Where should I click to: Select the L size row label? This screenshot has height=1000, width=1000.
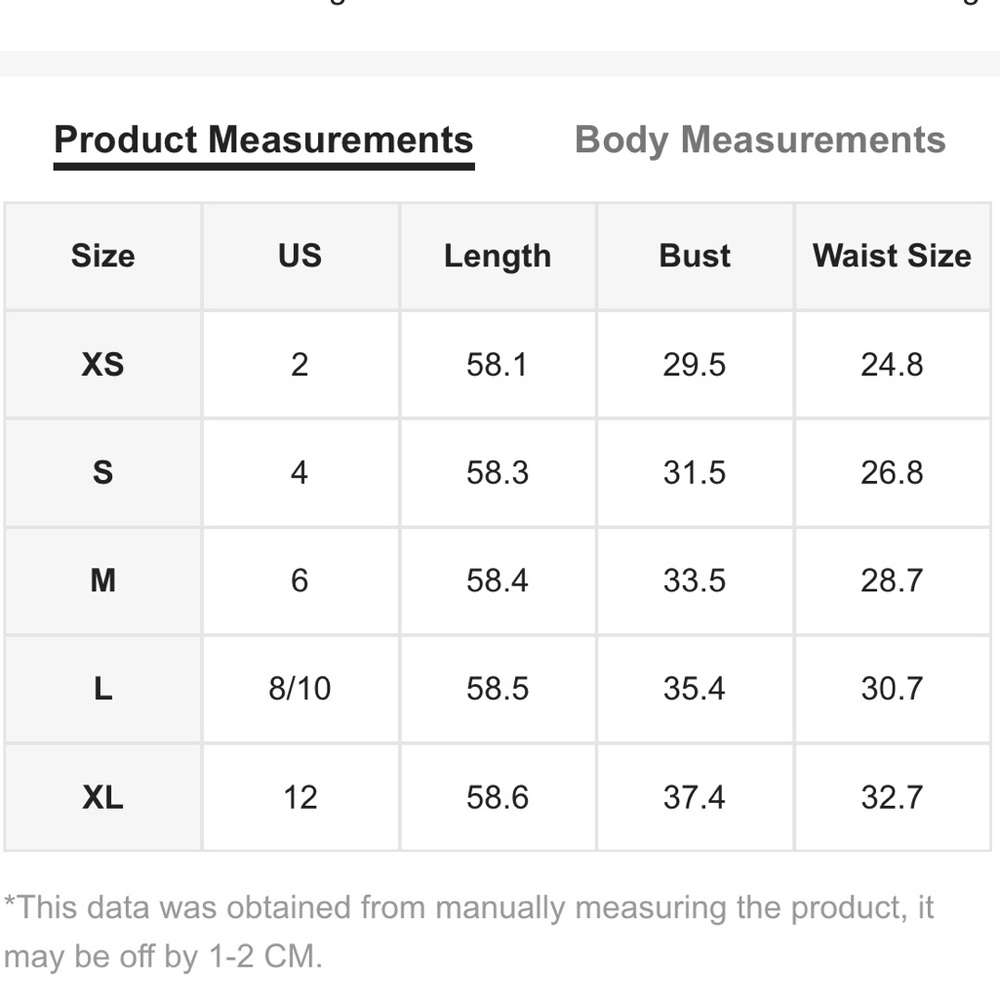coord(103,689)
